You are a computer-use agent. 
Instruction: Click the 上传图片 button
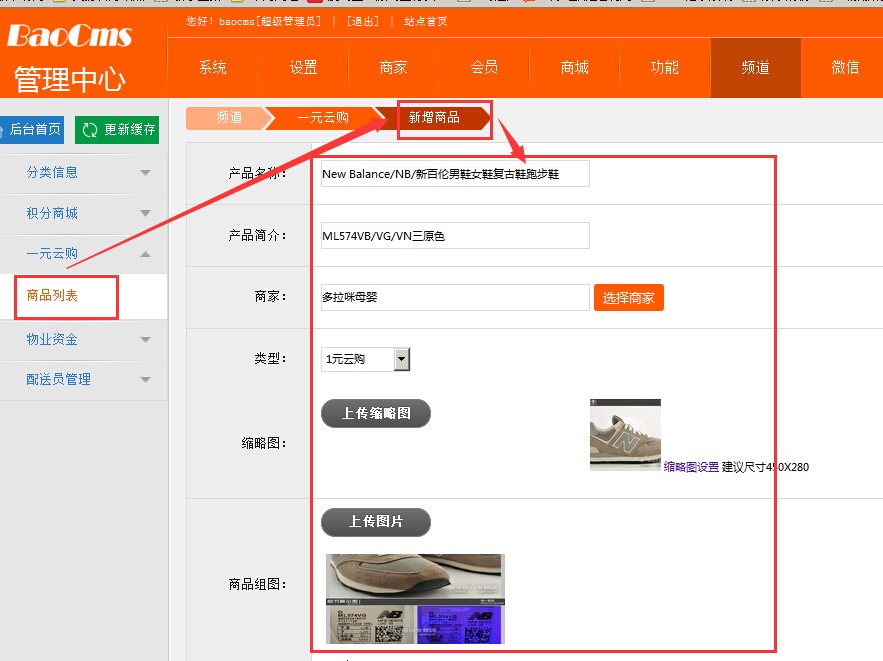[x=376, y=522]
